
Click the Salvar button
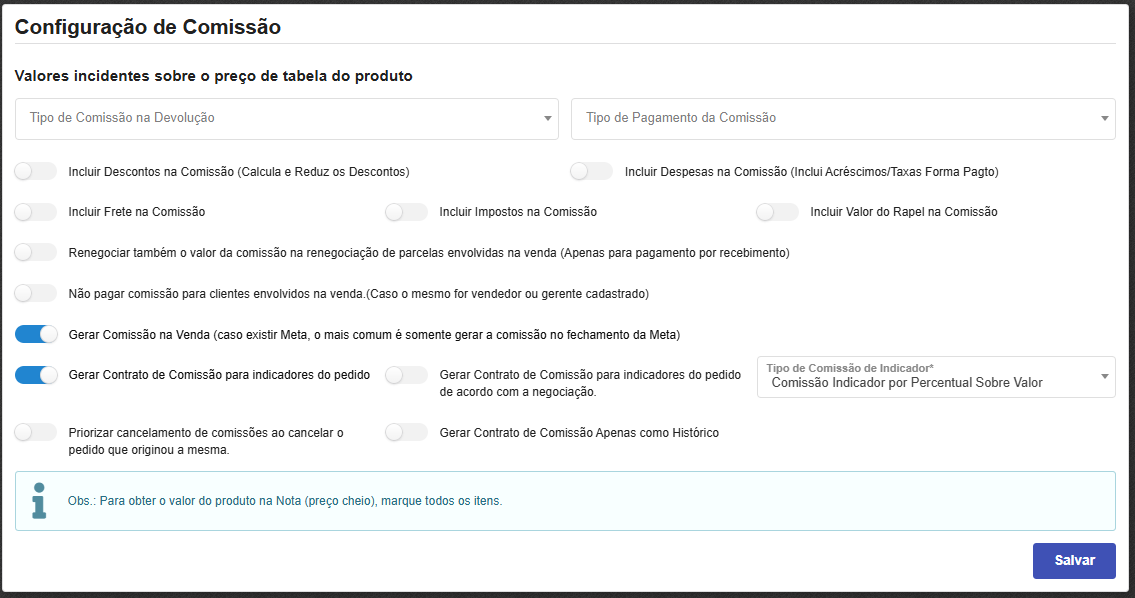(x=1074, y=560)
